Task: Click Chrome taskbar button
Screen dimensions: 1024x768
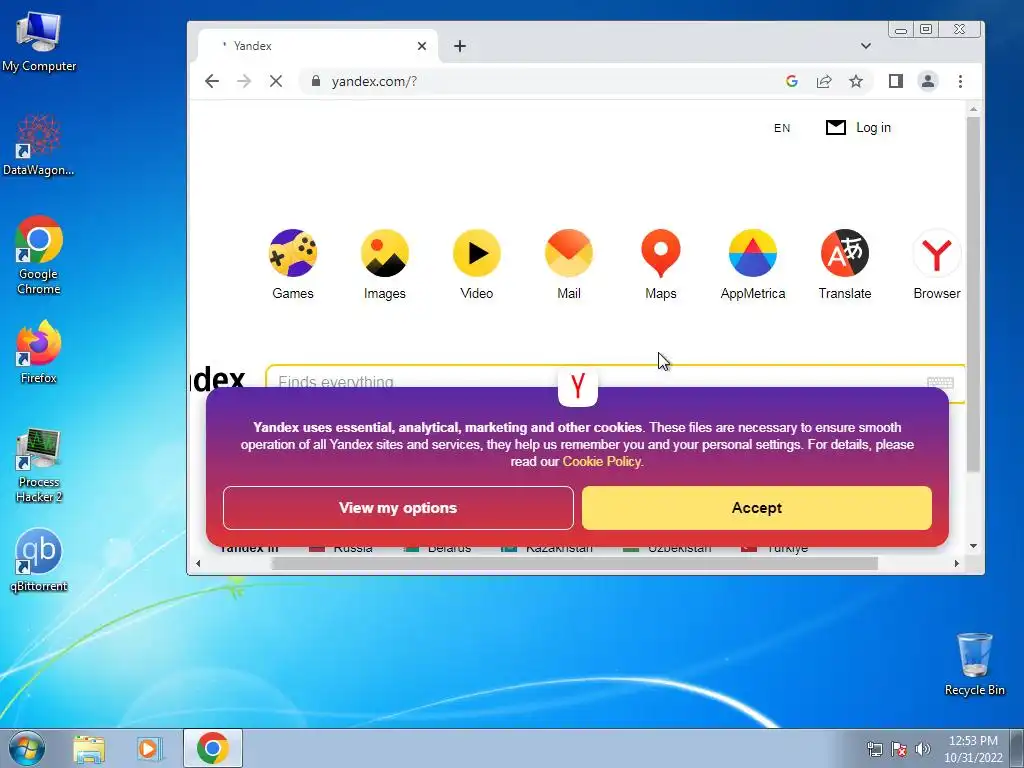Action: pyautogui.click(x=213, y=748)
